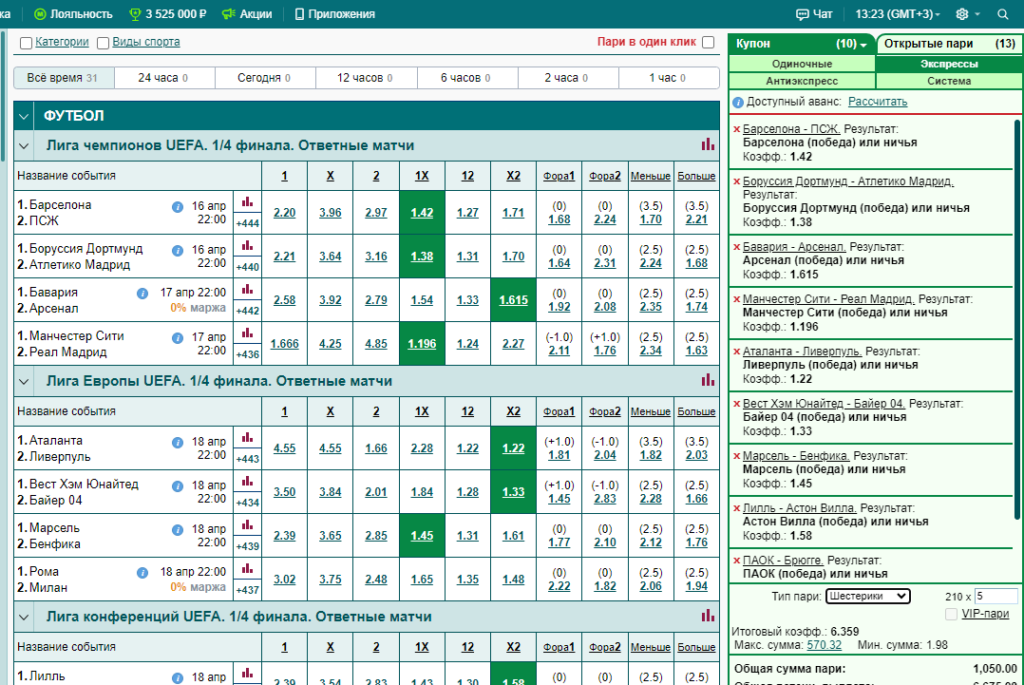Open the settings gear icon

[962, 14]
